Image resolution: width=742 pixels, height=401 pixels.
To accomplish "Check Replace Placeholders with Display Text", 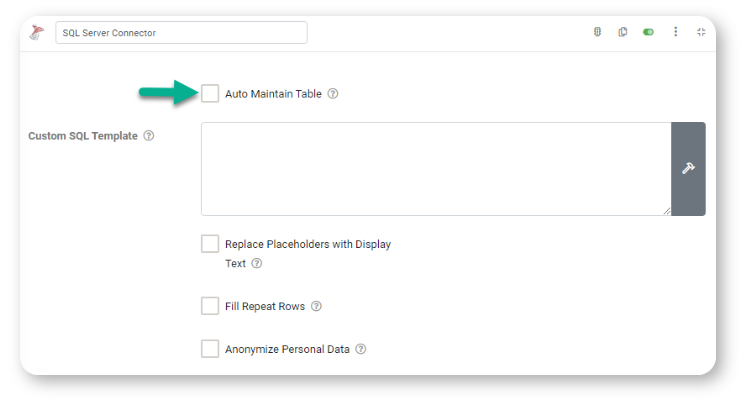I will click(210, 244).
